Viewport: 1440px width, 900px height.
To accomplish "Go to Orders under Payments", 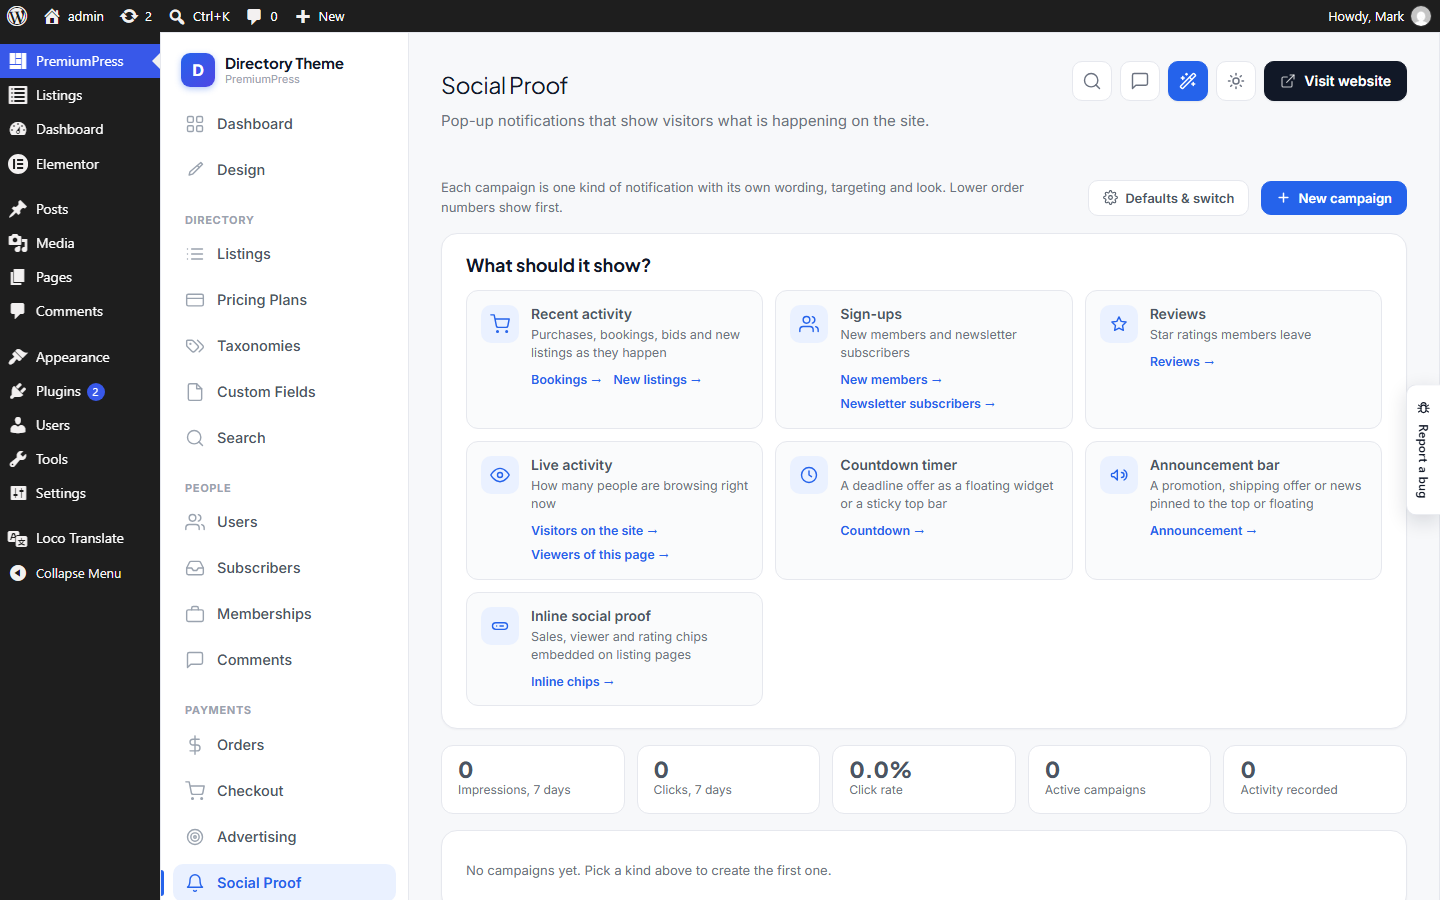I will 284,745.
